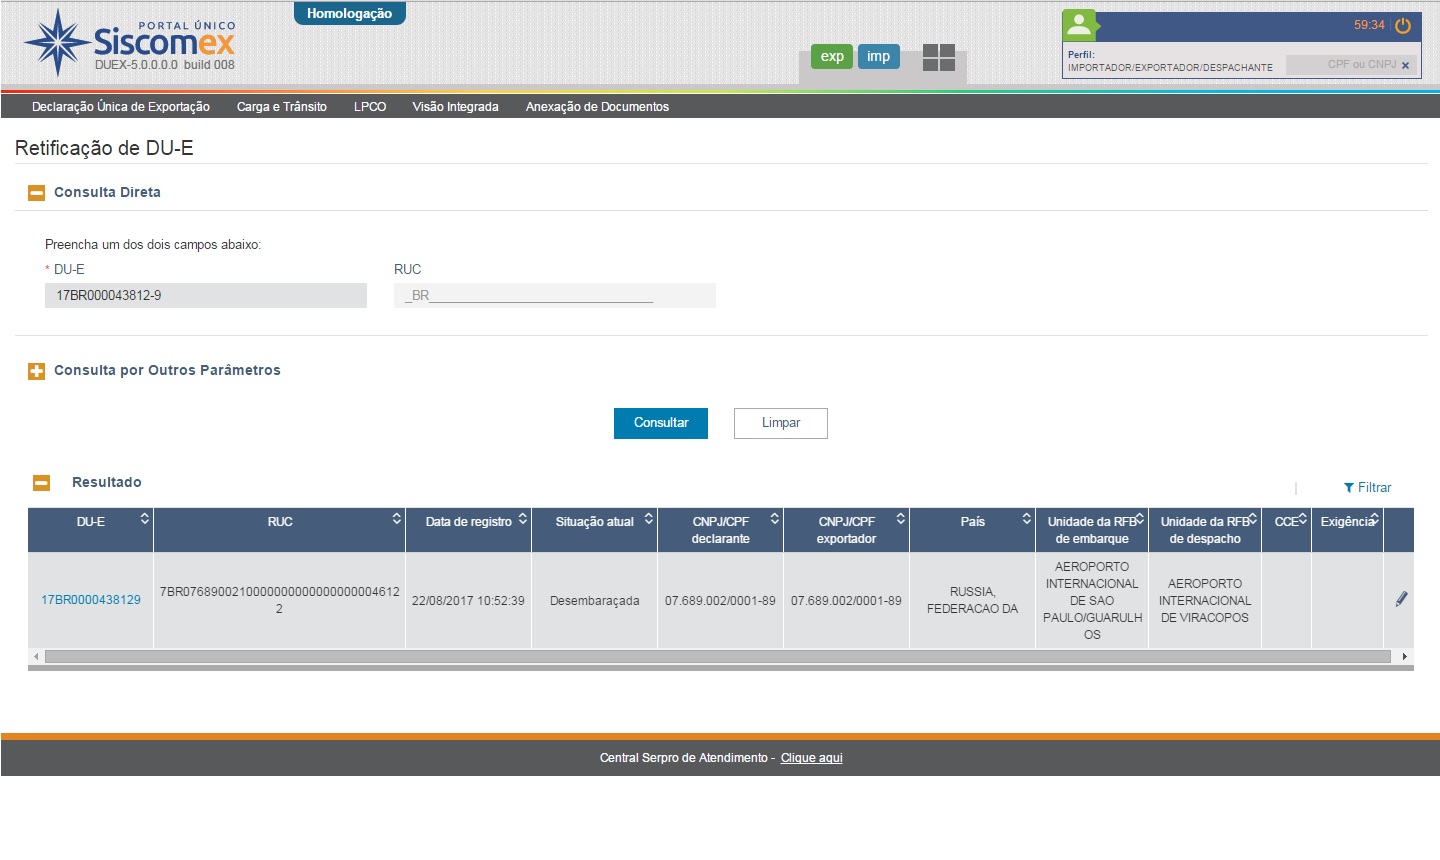Expand Consulta por Outros Parâmetros section

(x=36, y=371)
